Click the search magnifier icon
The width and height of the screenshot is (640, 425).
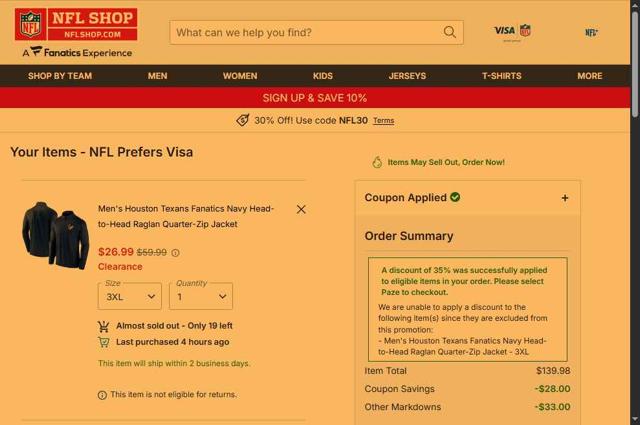point(449,32)
